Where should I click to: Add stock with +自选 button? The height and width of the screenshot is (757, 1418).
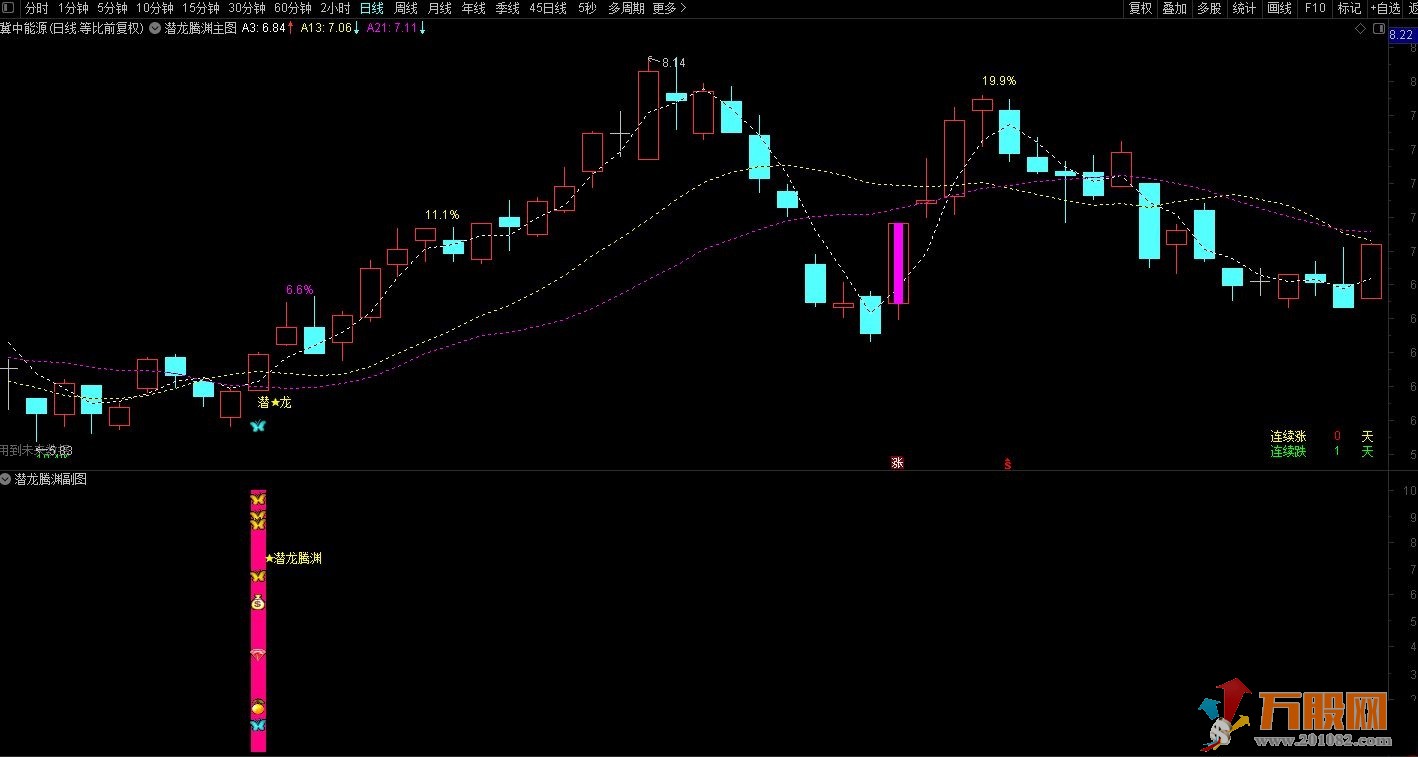tap(1385, 8)
